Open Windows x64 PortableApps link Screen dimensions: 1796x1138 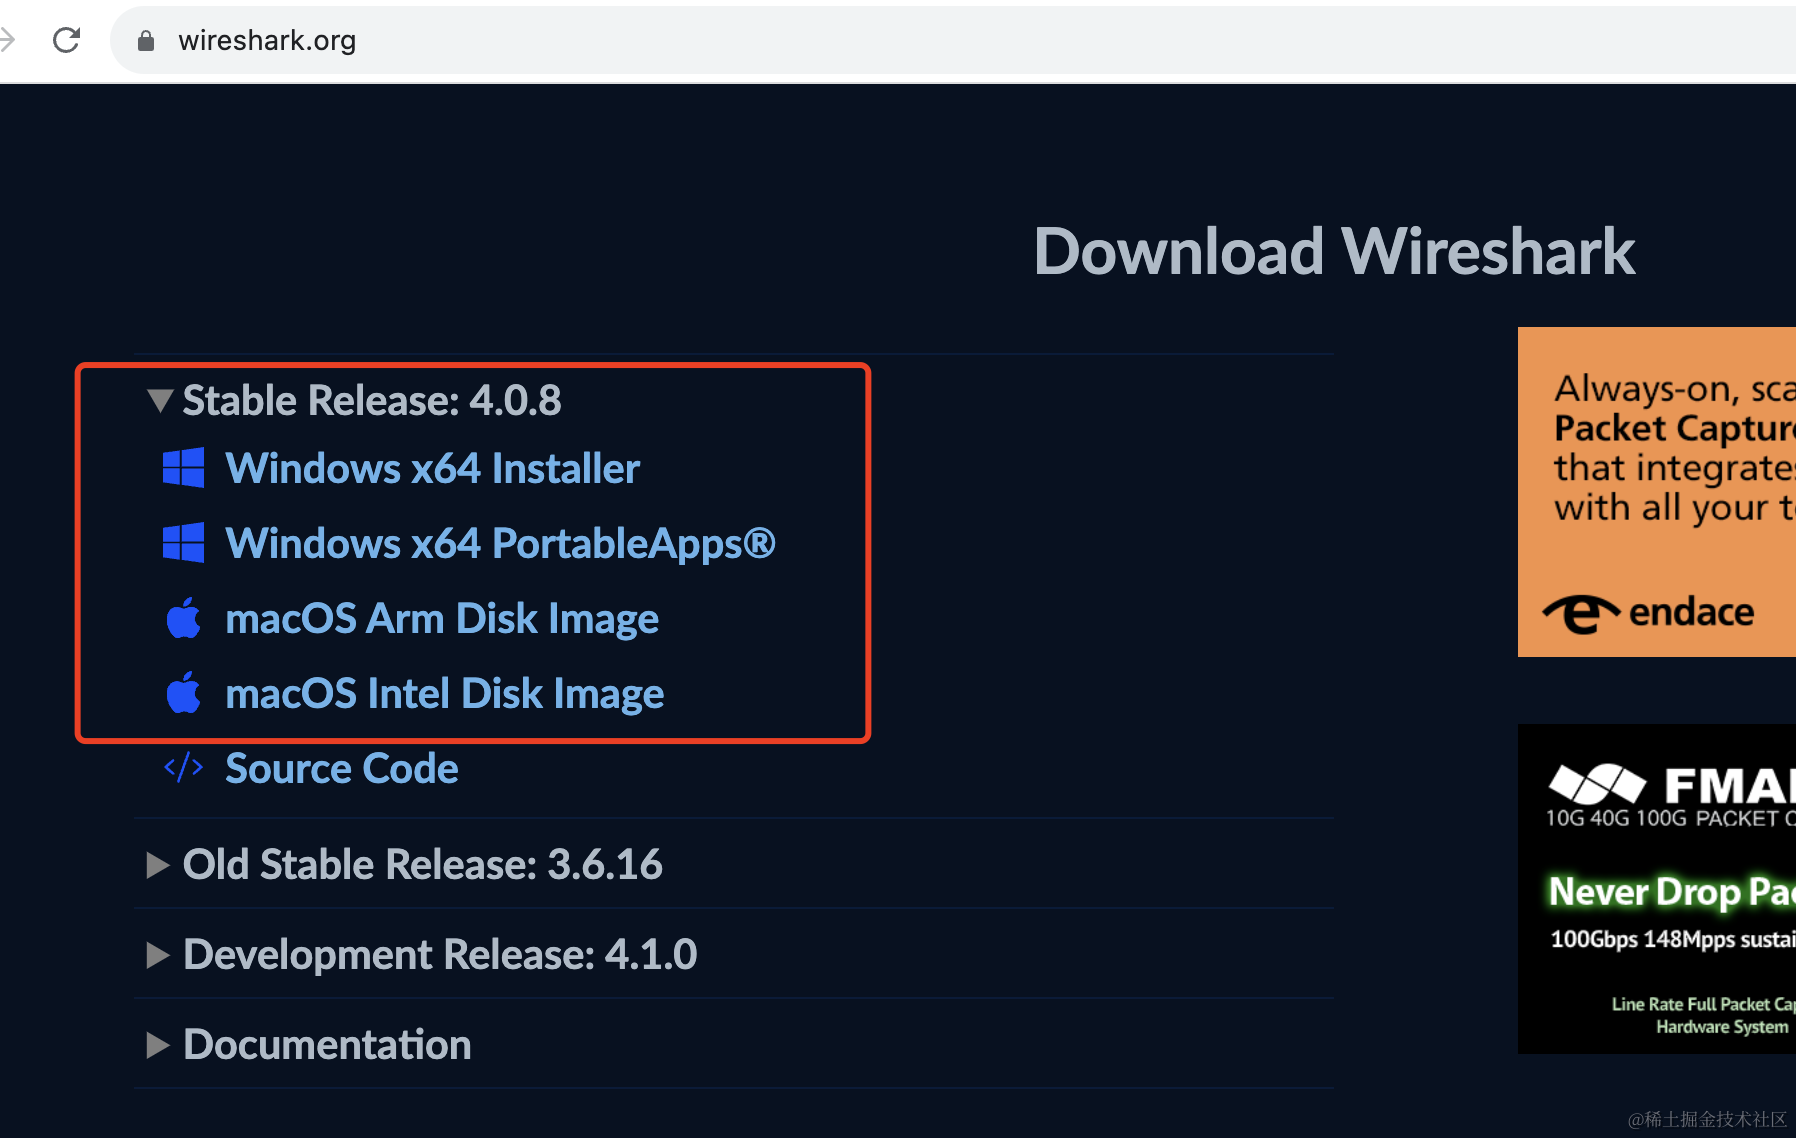[x=500, y=543]
